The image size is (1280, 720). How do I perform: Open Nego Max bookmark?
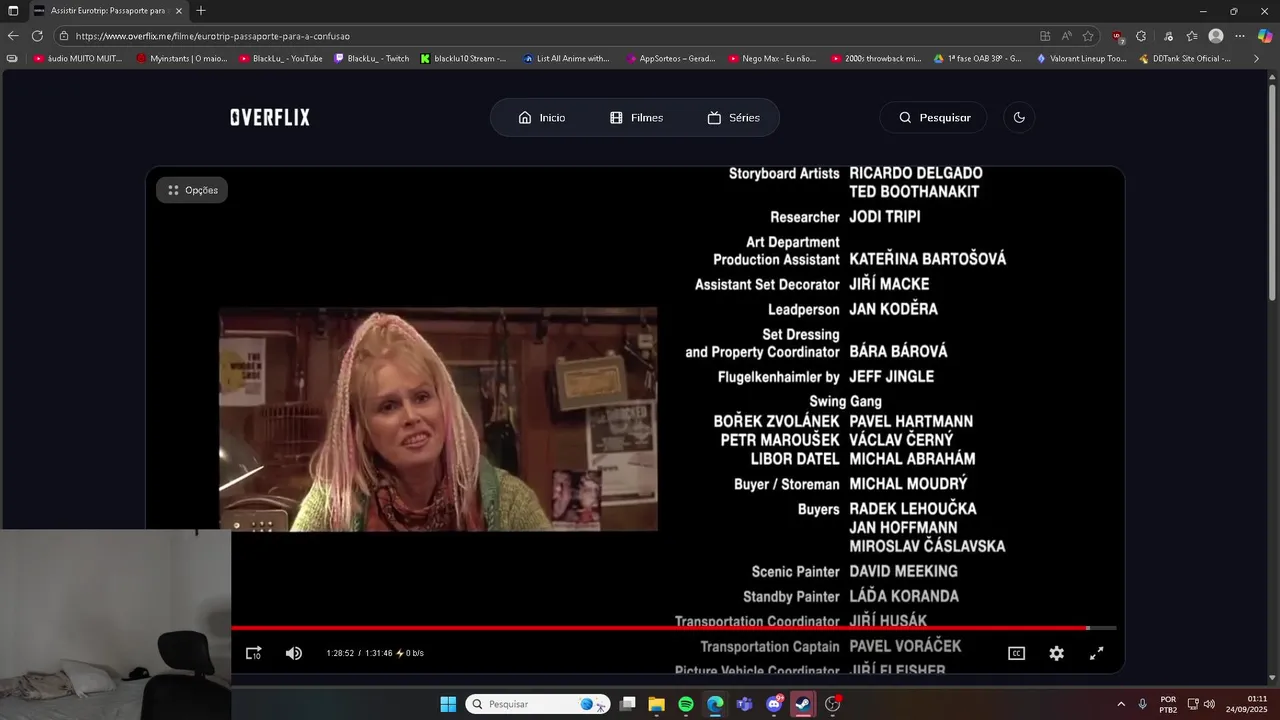[773, 59]
